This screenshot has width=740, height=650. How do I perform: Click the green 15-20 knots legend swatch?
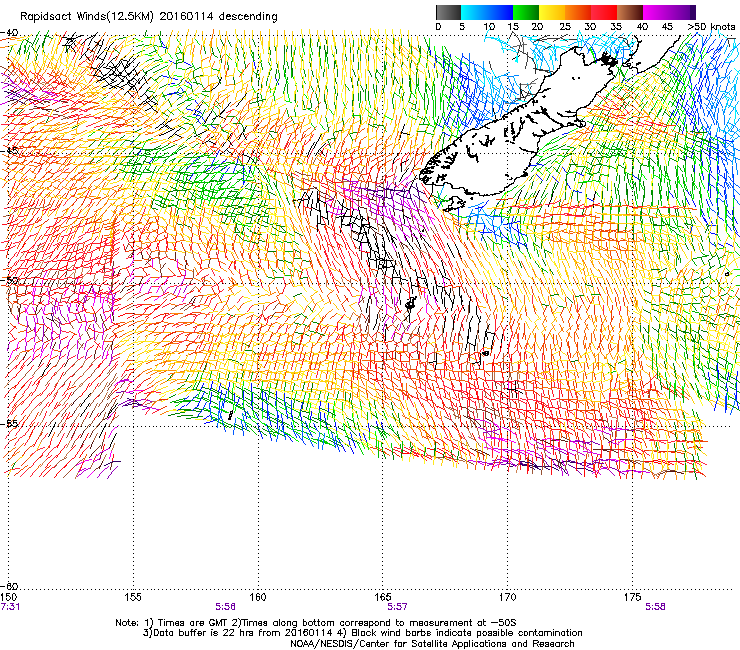526,12
